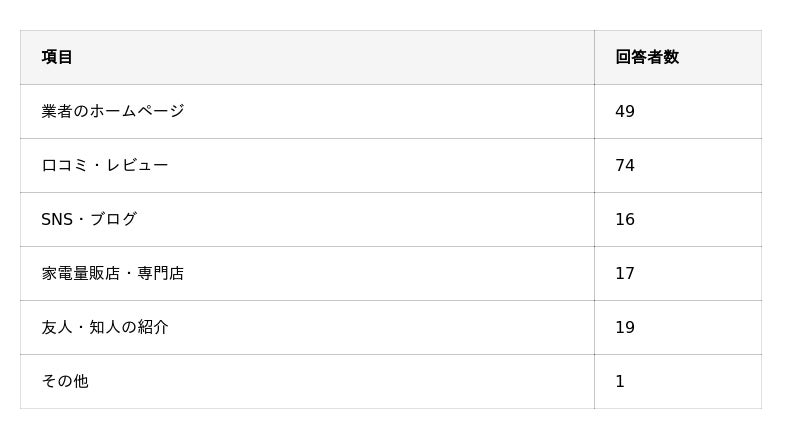This screenshot has height=439, width=800.
Task: Click the respondent count beside その他
Action: click(x=620, y=381)
